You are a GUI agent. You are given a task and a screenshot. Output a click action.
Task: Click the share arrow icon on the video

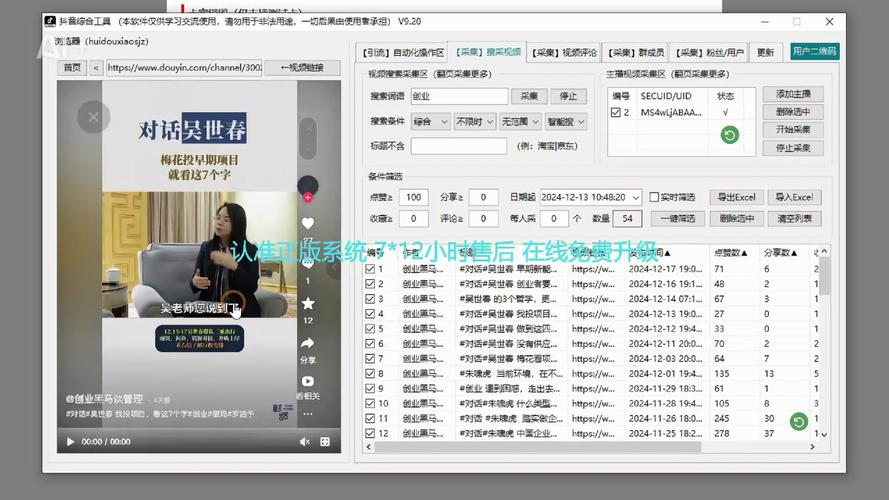click(308, 342)
